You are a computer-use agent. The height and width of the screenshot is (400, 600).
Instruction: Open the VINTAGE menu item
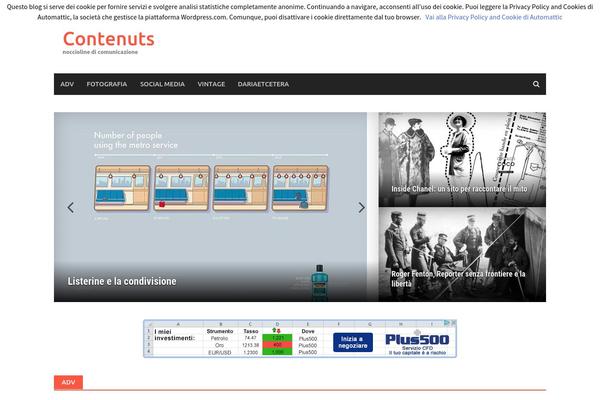[x=211, y=84]
